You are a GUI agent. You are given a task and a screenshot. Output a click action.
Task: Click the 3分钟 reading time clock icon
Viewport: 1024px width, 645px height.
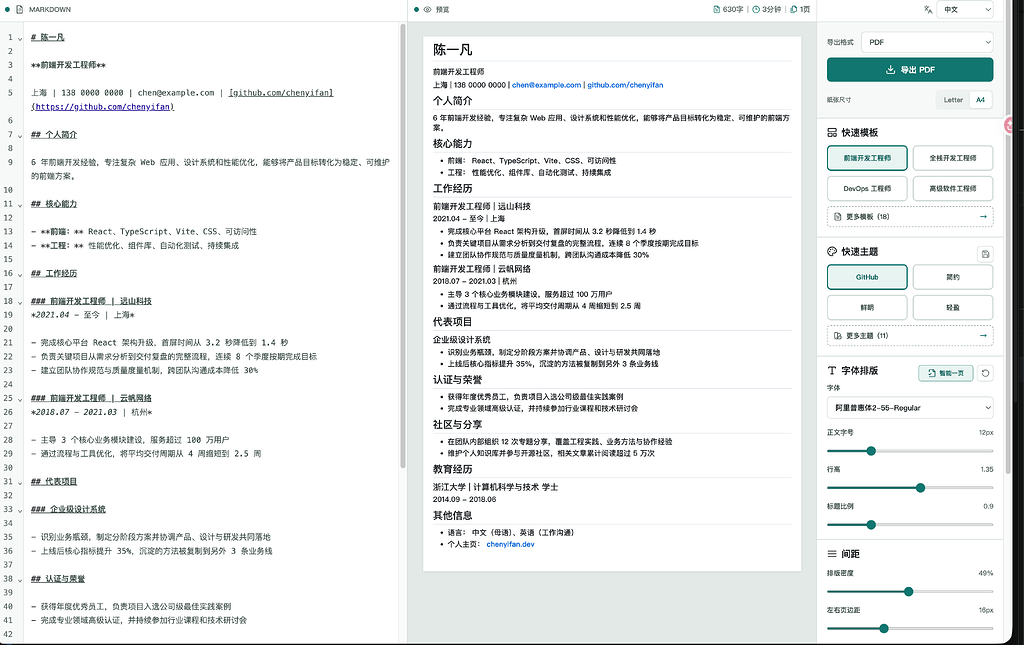(756, 10)
